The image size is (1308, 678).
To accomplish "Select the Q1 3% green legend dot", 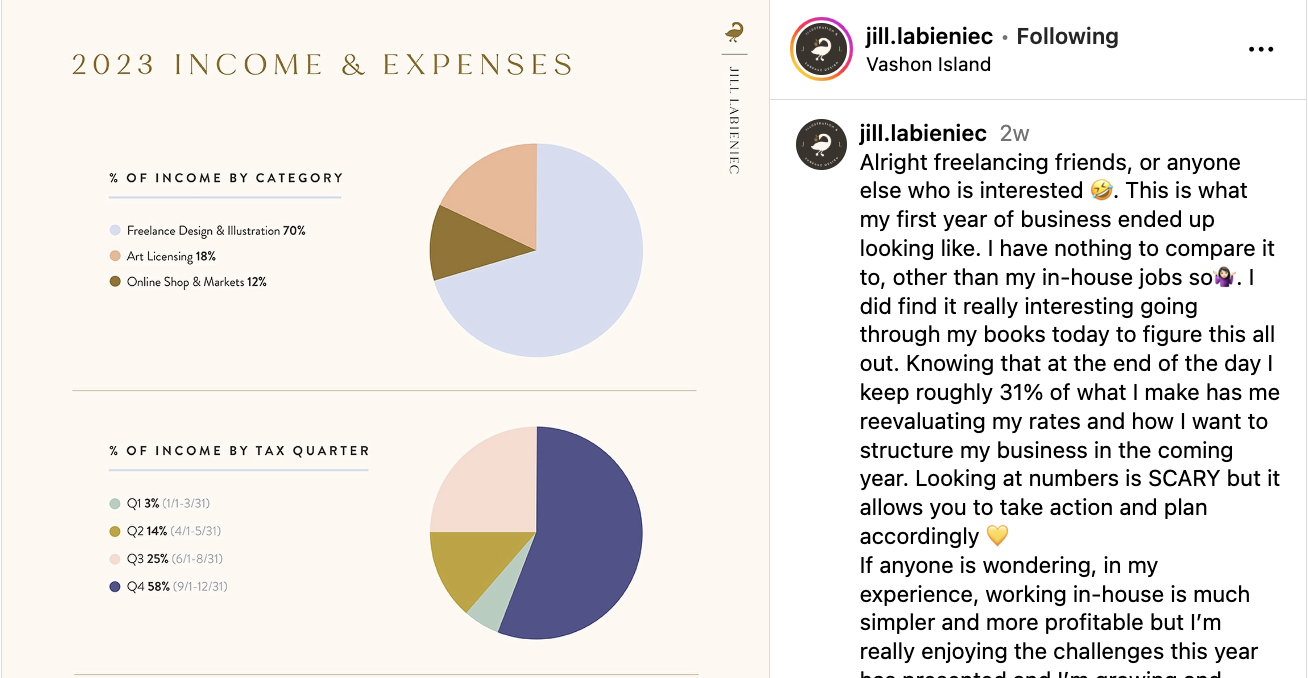I will (x=113, y=503).
